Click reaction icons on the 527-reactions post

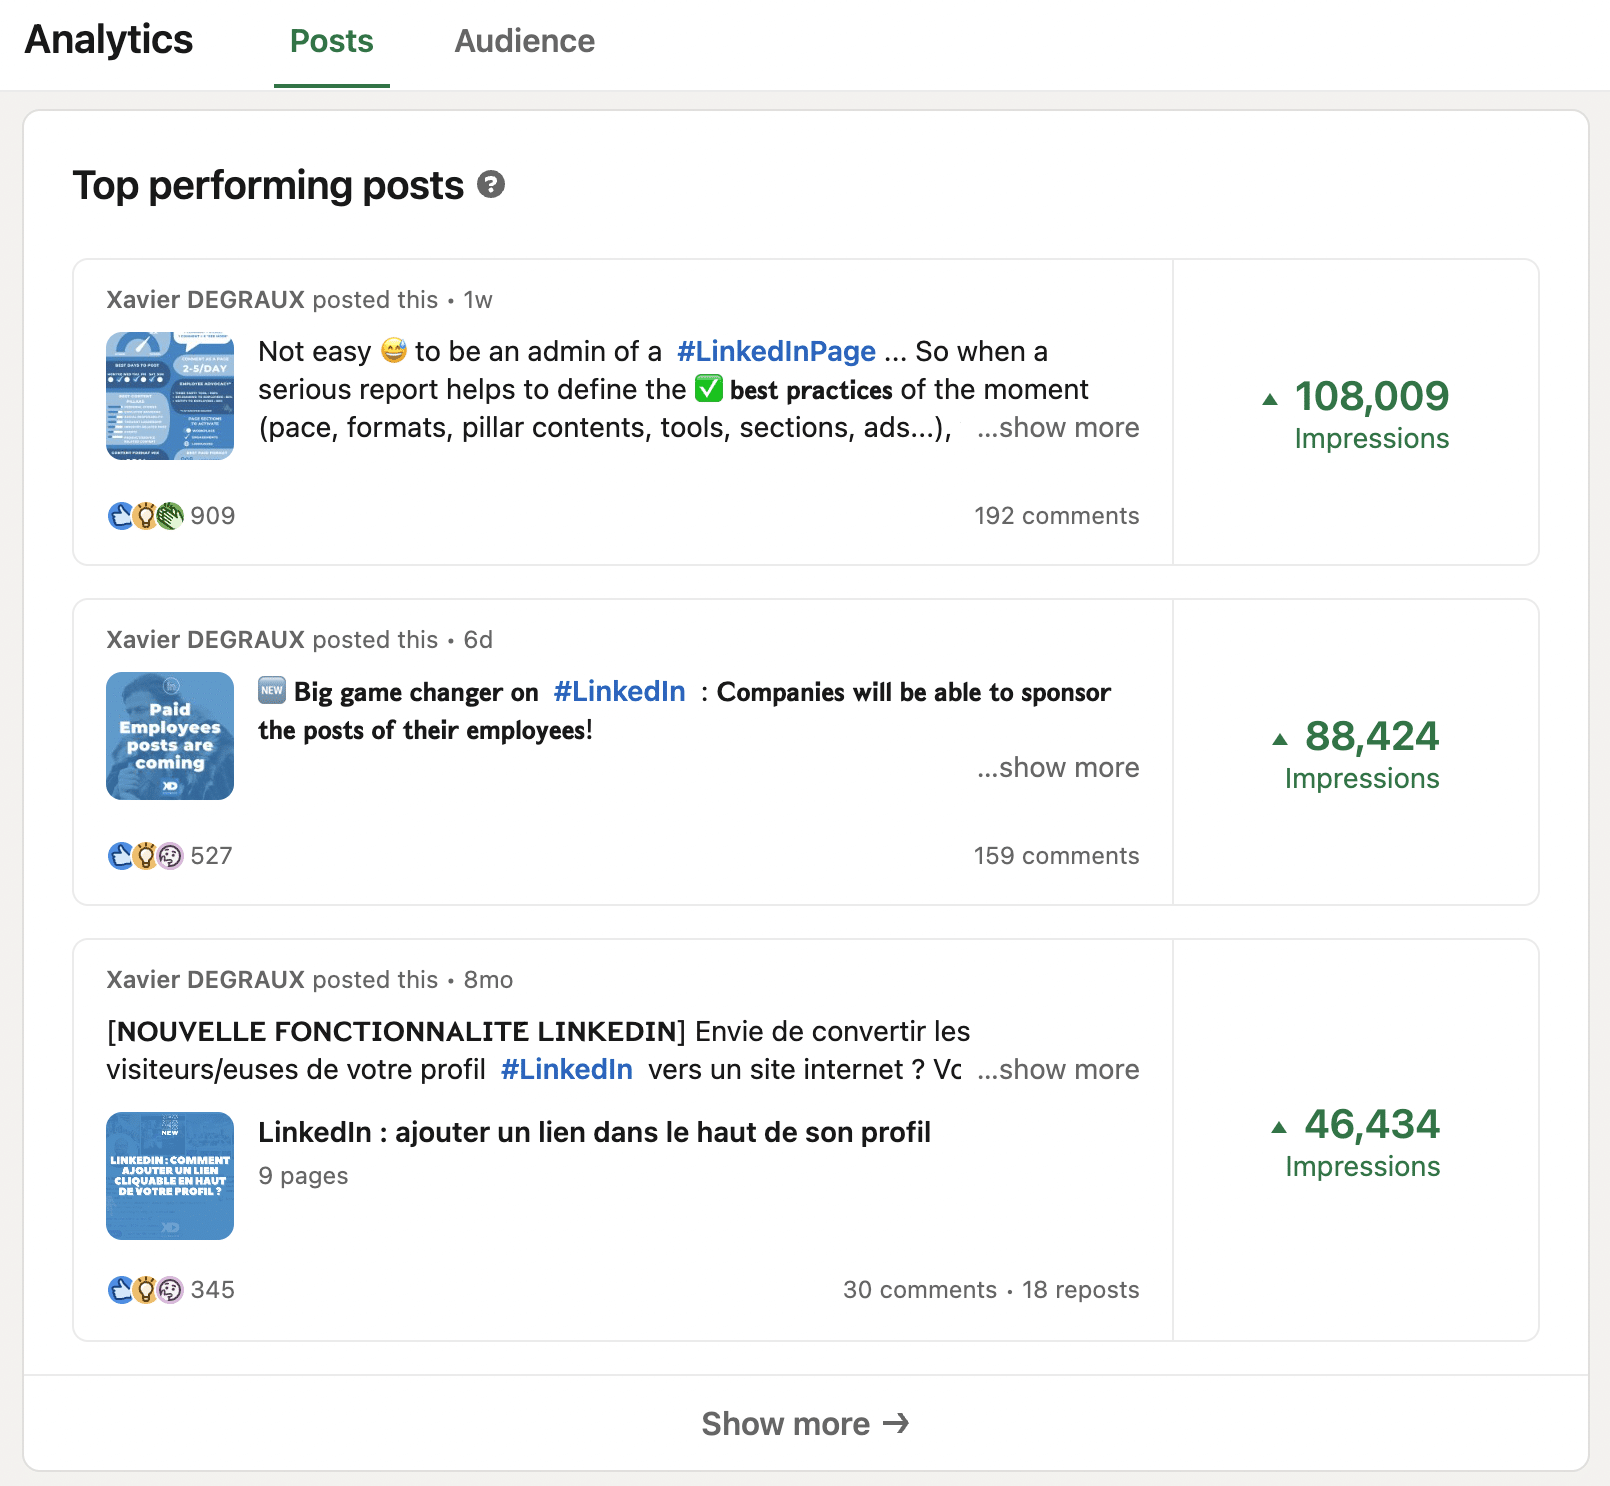pyautogui.click(x=146, y=856)
